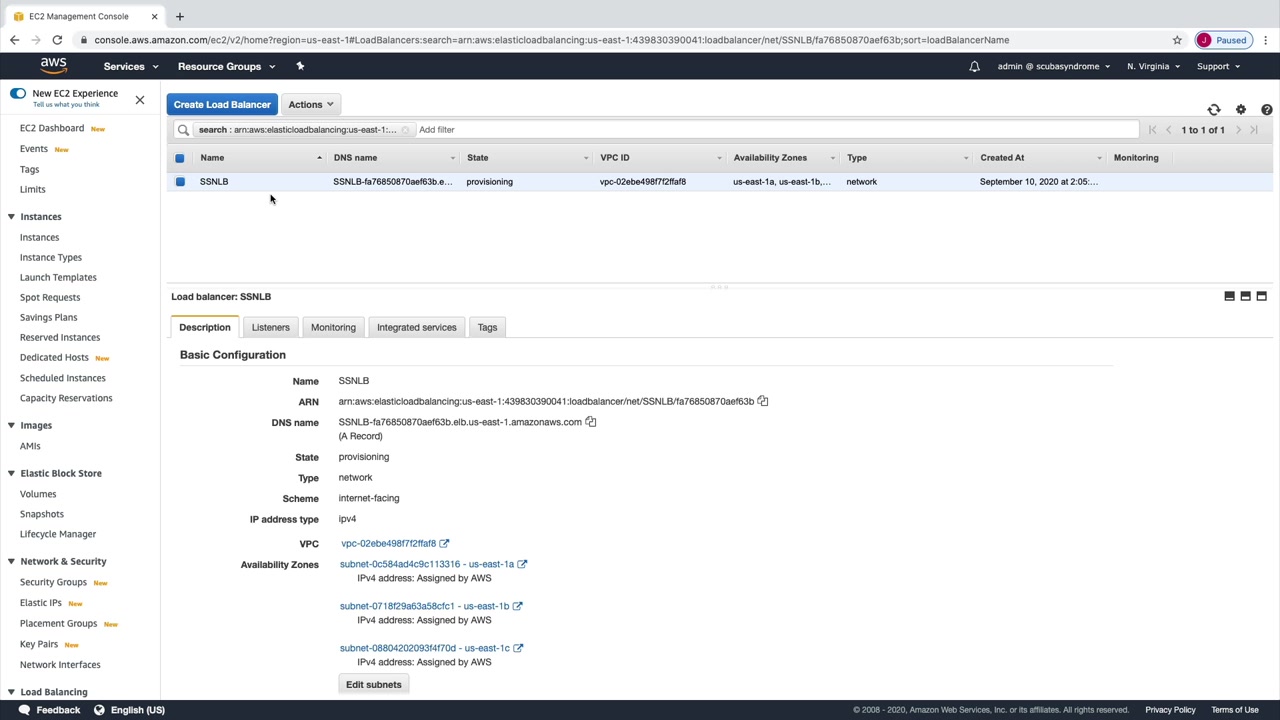Open the Support dropdown menu
The height and width of the screenshot is (720, 1280).
coord(1218,66)
